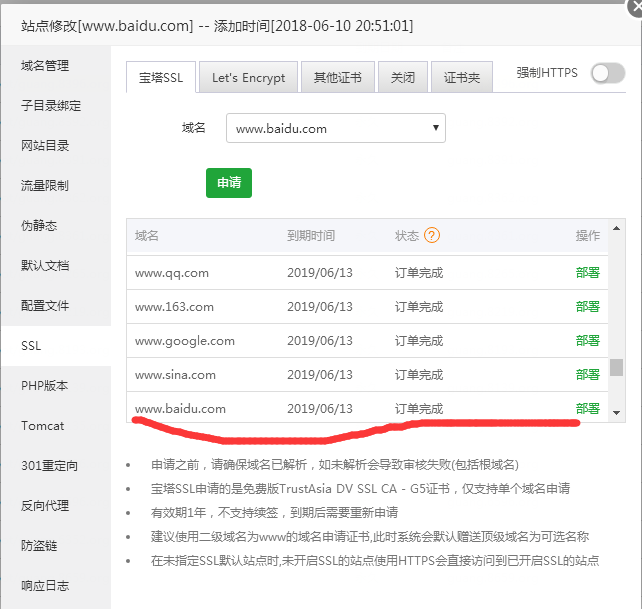
Task: Click expiry date 2019/06/13 for www.google.com
Action: (320, 341)
